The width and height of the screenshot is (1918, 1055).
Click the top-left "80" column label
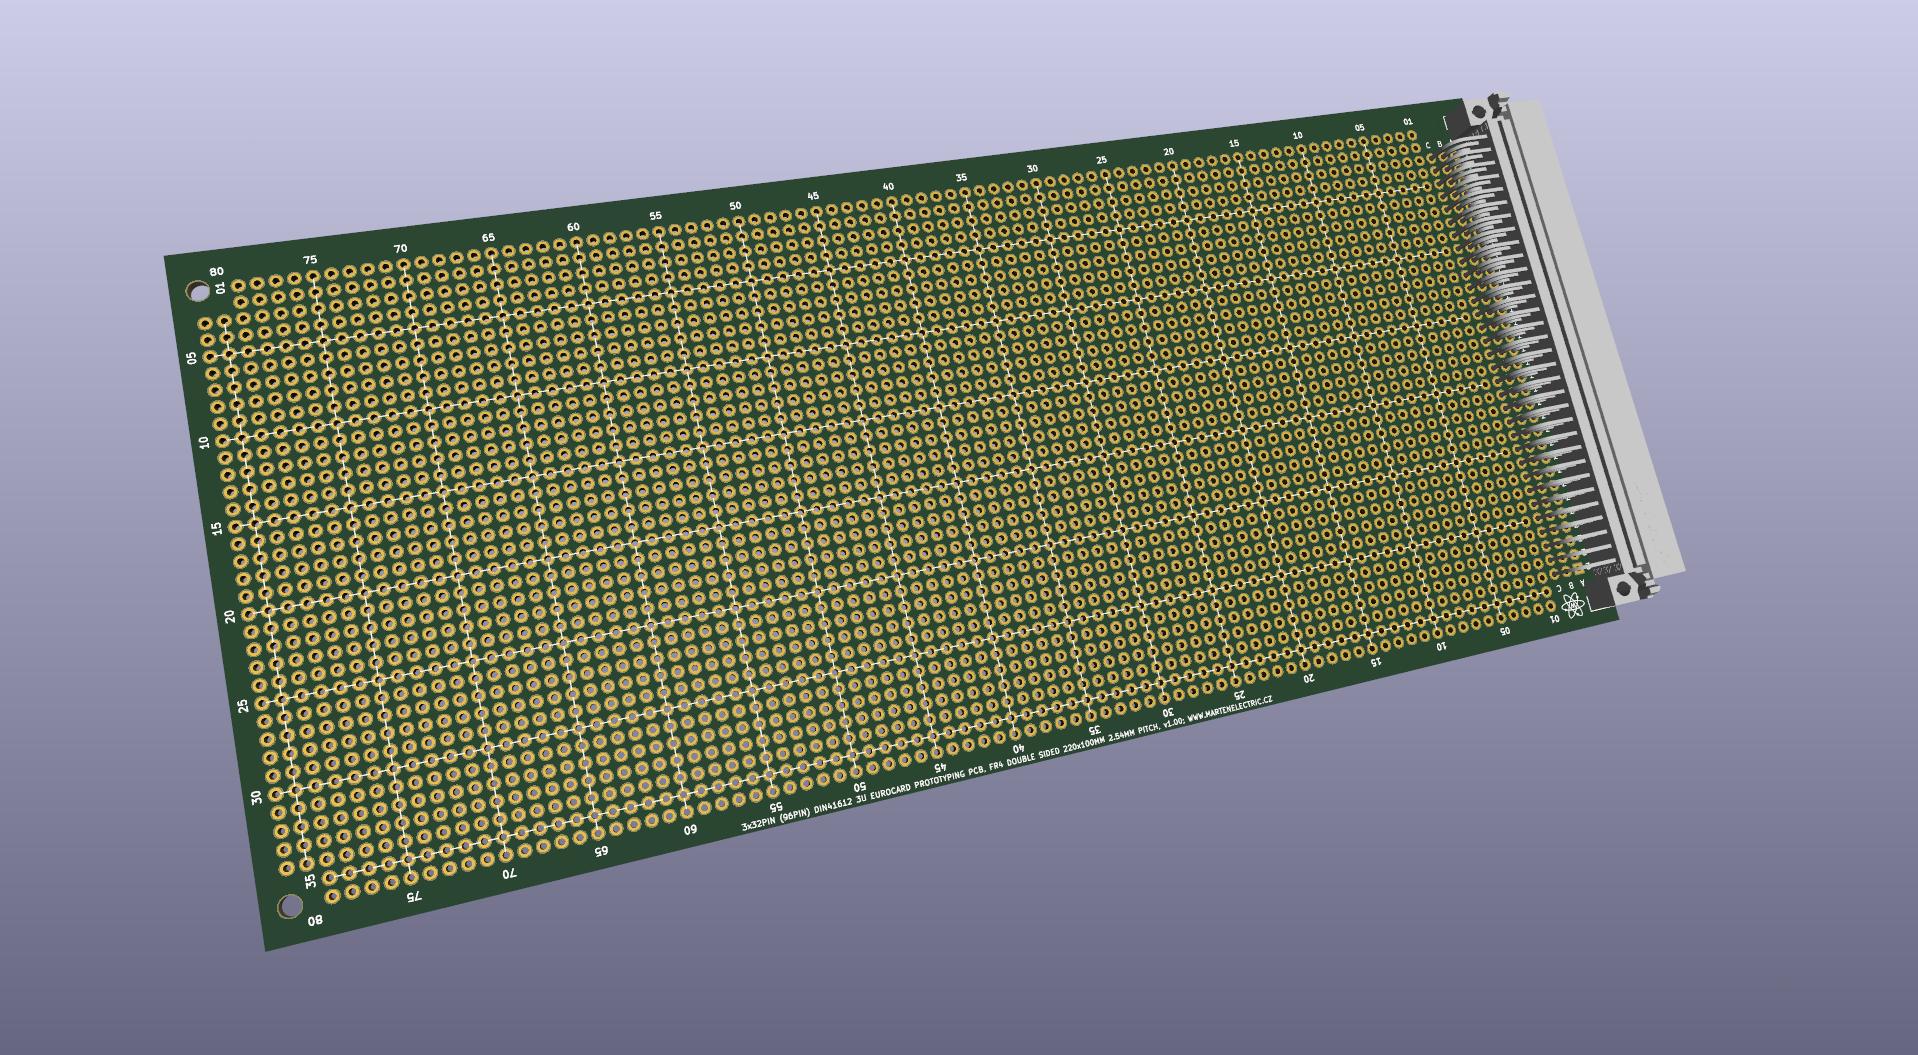pos(216,271)
